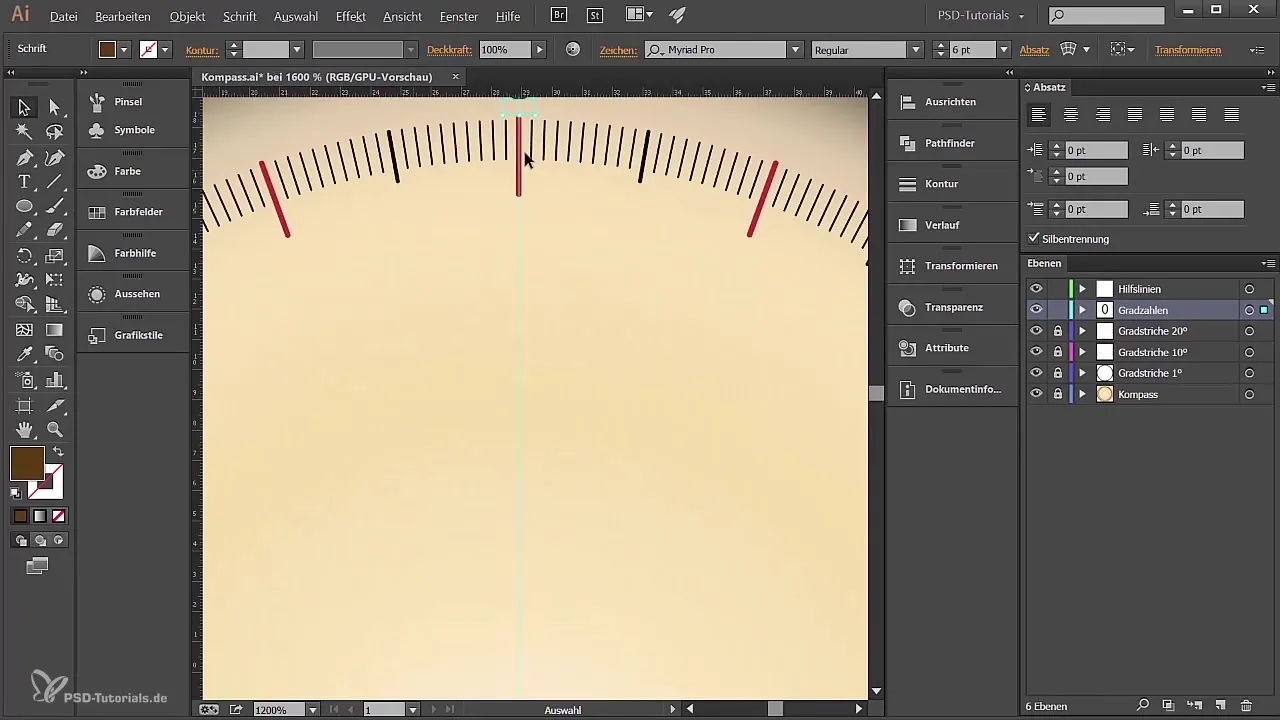The width and height of the screenshot is (1280, 720).
Task: Select the Pen tool
Action: [x=24, y=157]
